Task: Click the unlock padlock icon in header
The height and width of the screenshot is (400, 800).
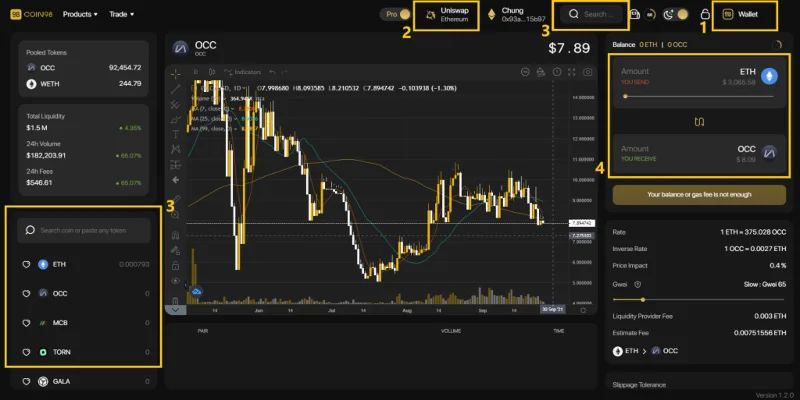Action: [705, 14]
